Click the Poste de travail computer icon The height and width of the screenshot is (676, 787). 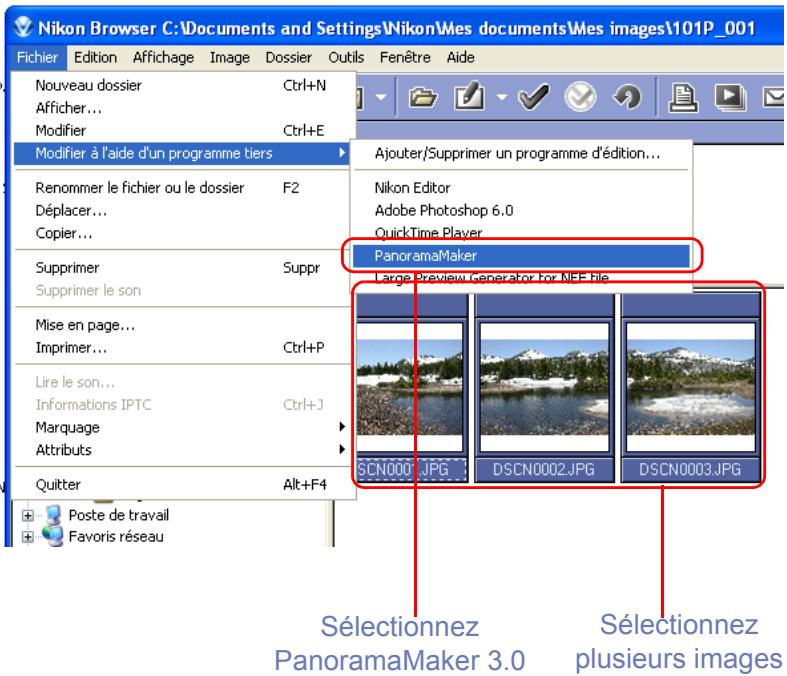54,515
